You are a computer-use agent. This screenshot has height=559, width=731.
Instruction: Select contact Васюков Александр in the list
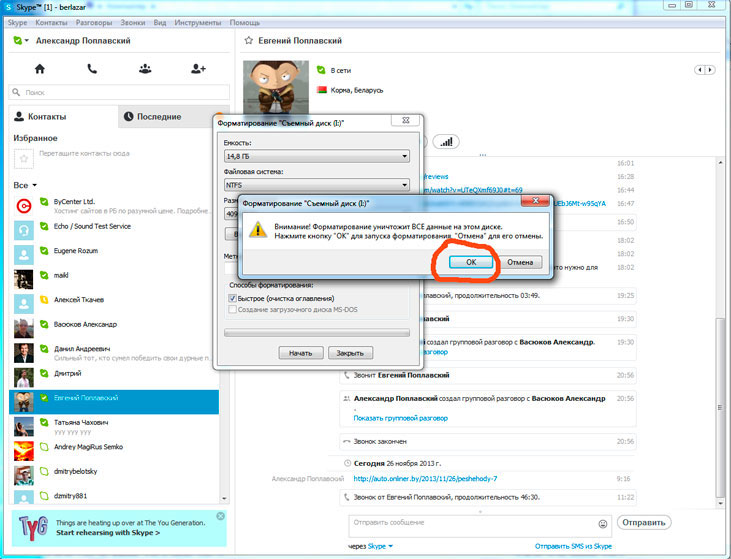(x=85, y=324)
